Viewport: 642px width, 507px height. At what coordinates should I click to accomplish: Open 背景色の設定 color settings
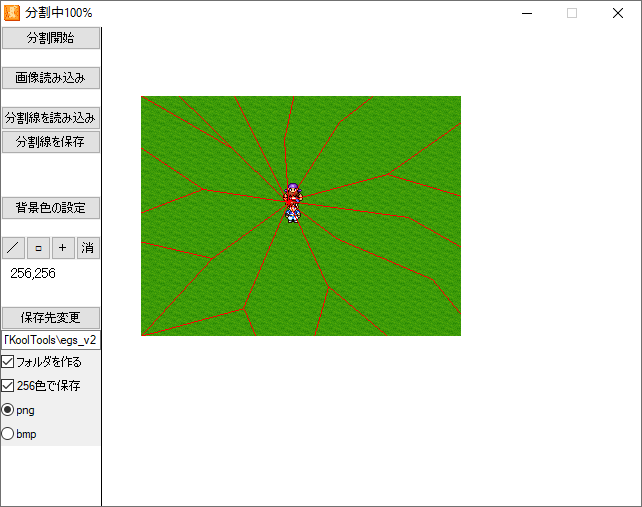(51, 208)
